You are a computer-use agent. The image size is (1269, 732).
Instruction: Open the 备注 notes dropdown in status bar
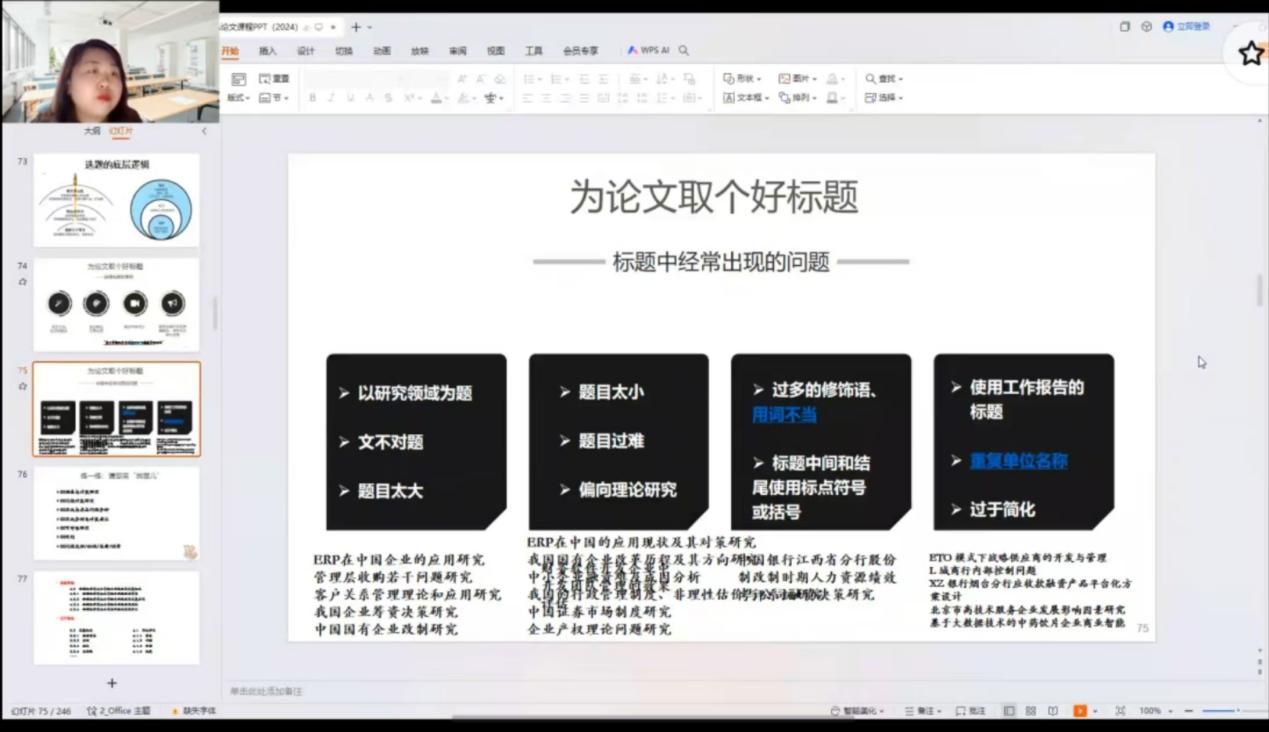tap(923, 711)
